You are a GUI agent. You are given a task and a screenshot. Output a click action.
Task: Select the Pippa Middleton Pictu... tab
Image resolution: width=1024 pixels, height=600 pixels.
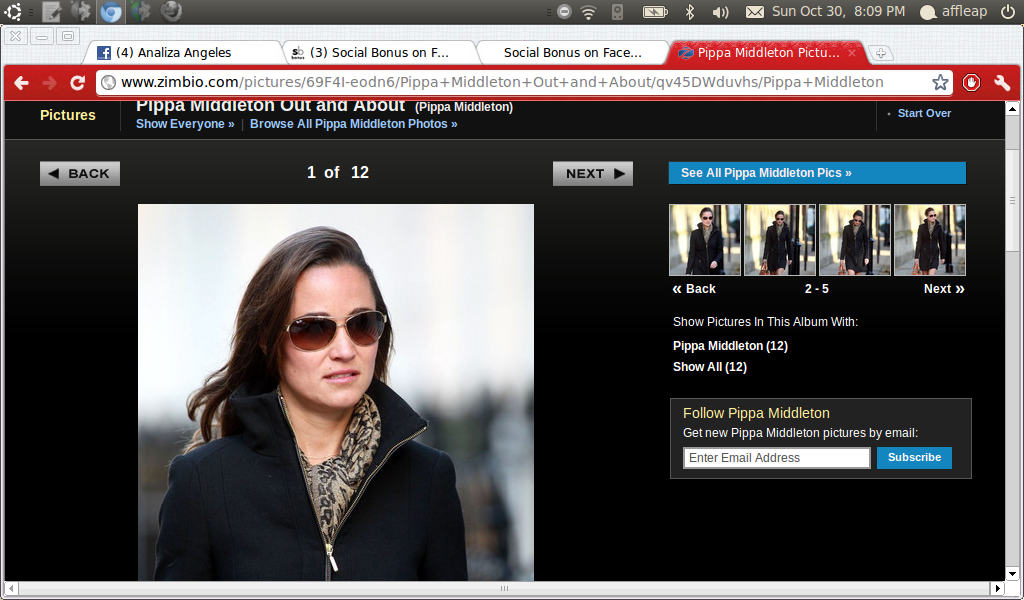[x=768, y=53]
